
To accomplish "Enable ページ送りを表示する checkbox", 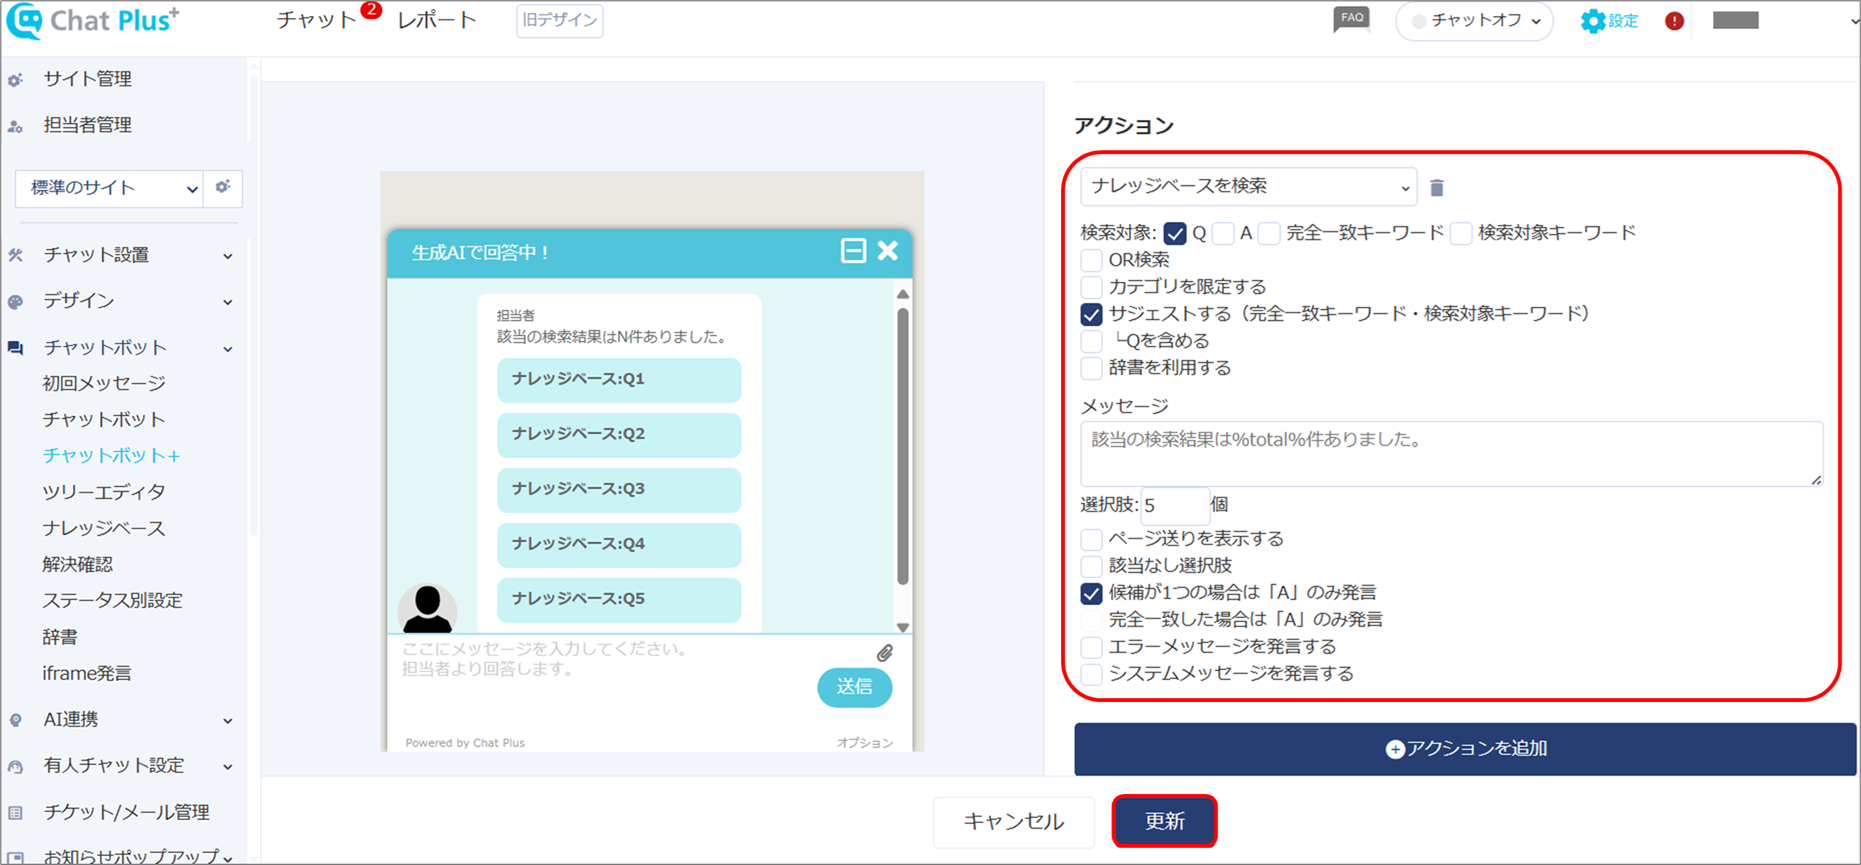I will [1091, 539].
